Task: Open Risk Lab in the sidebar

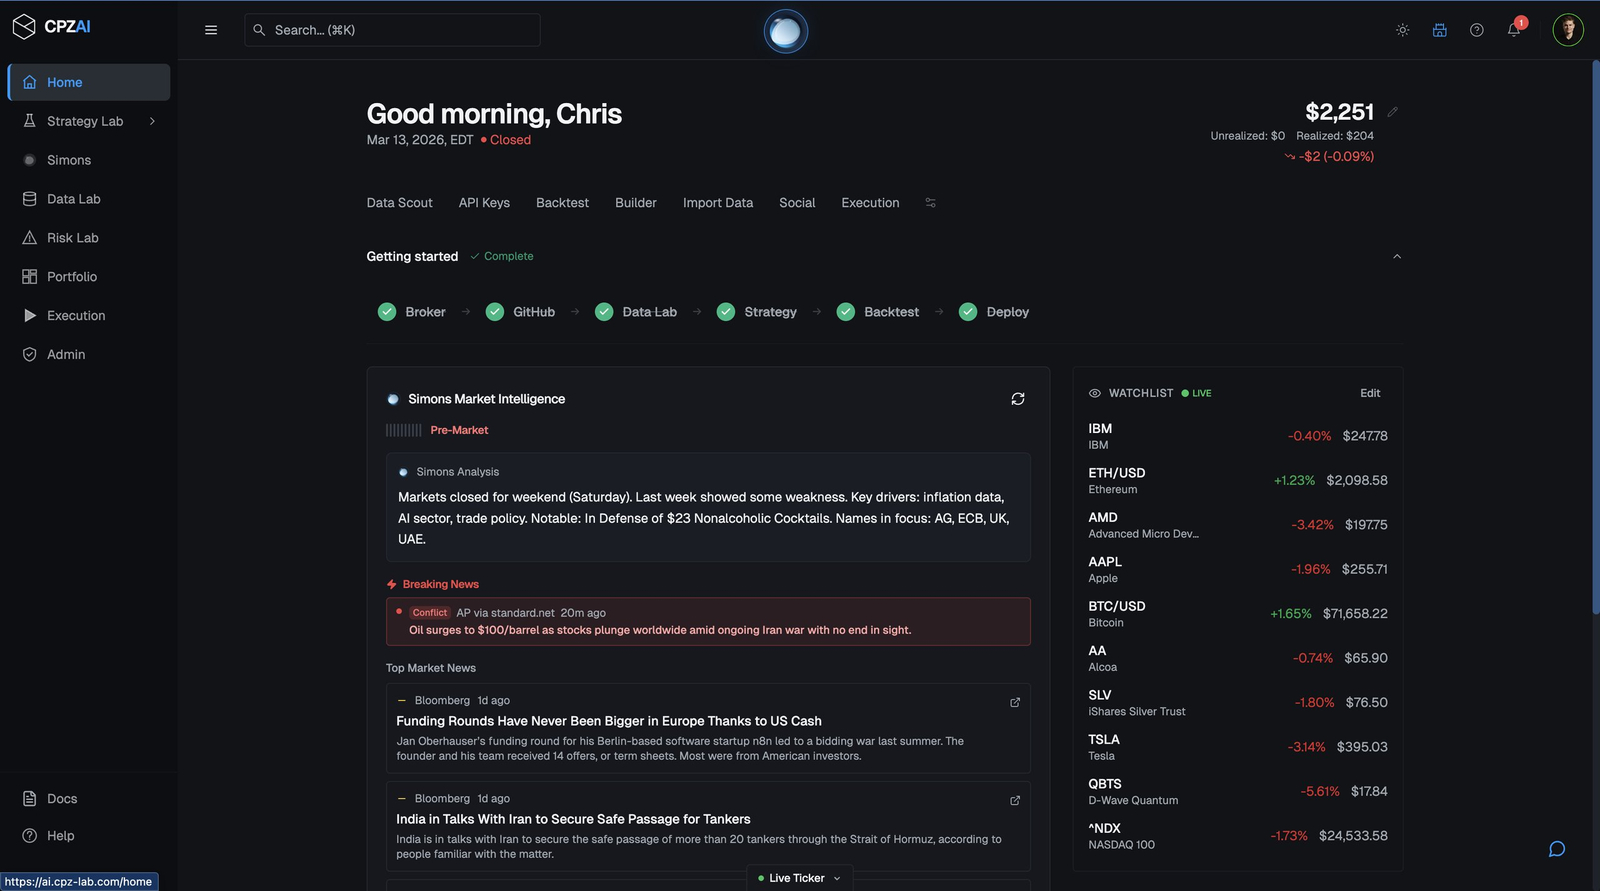Action: pos(73,238)
